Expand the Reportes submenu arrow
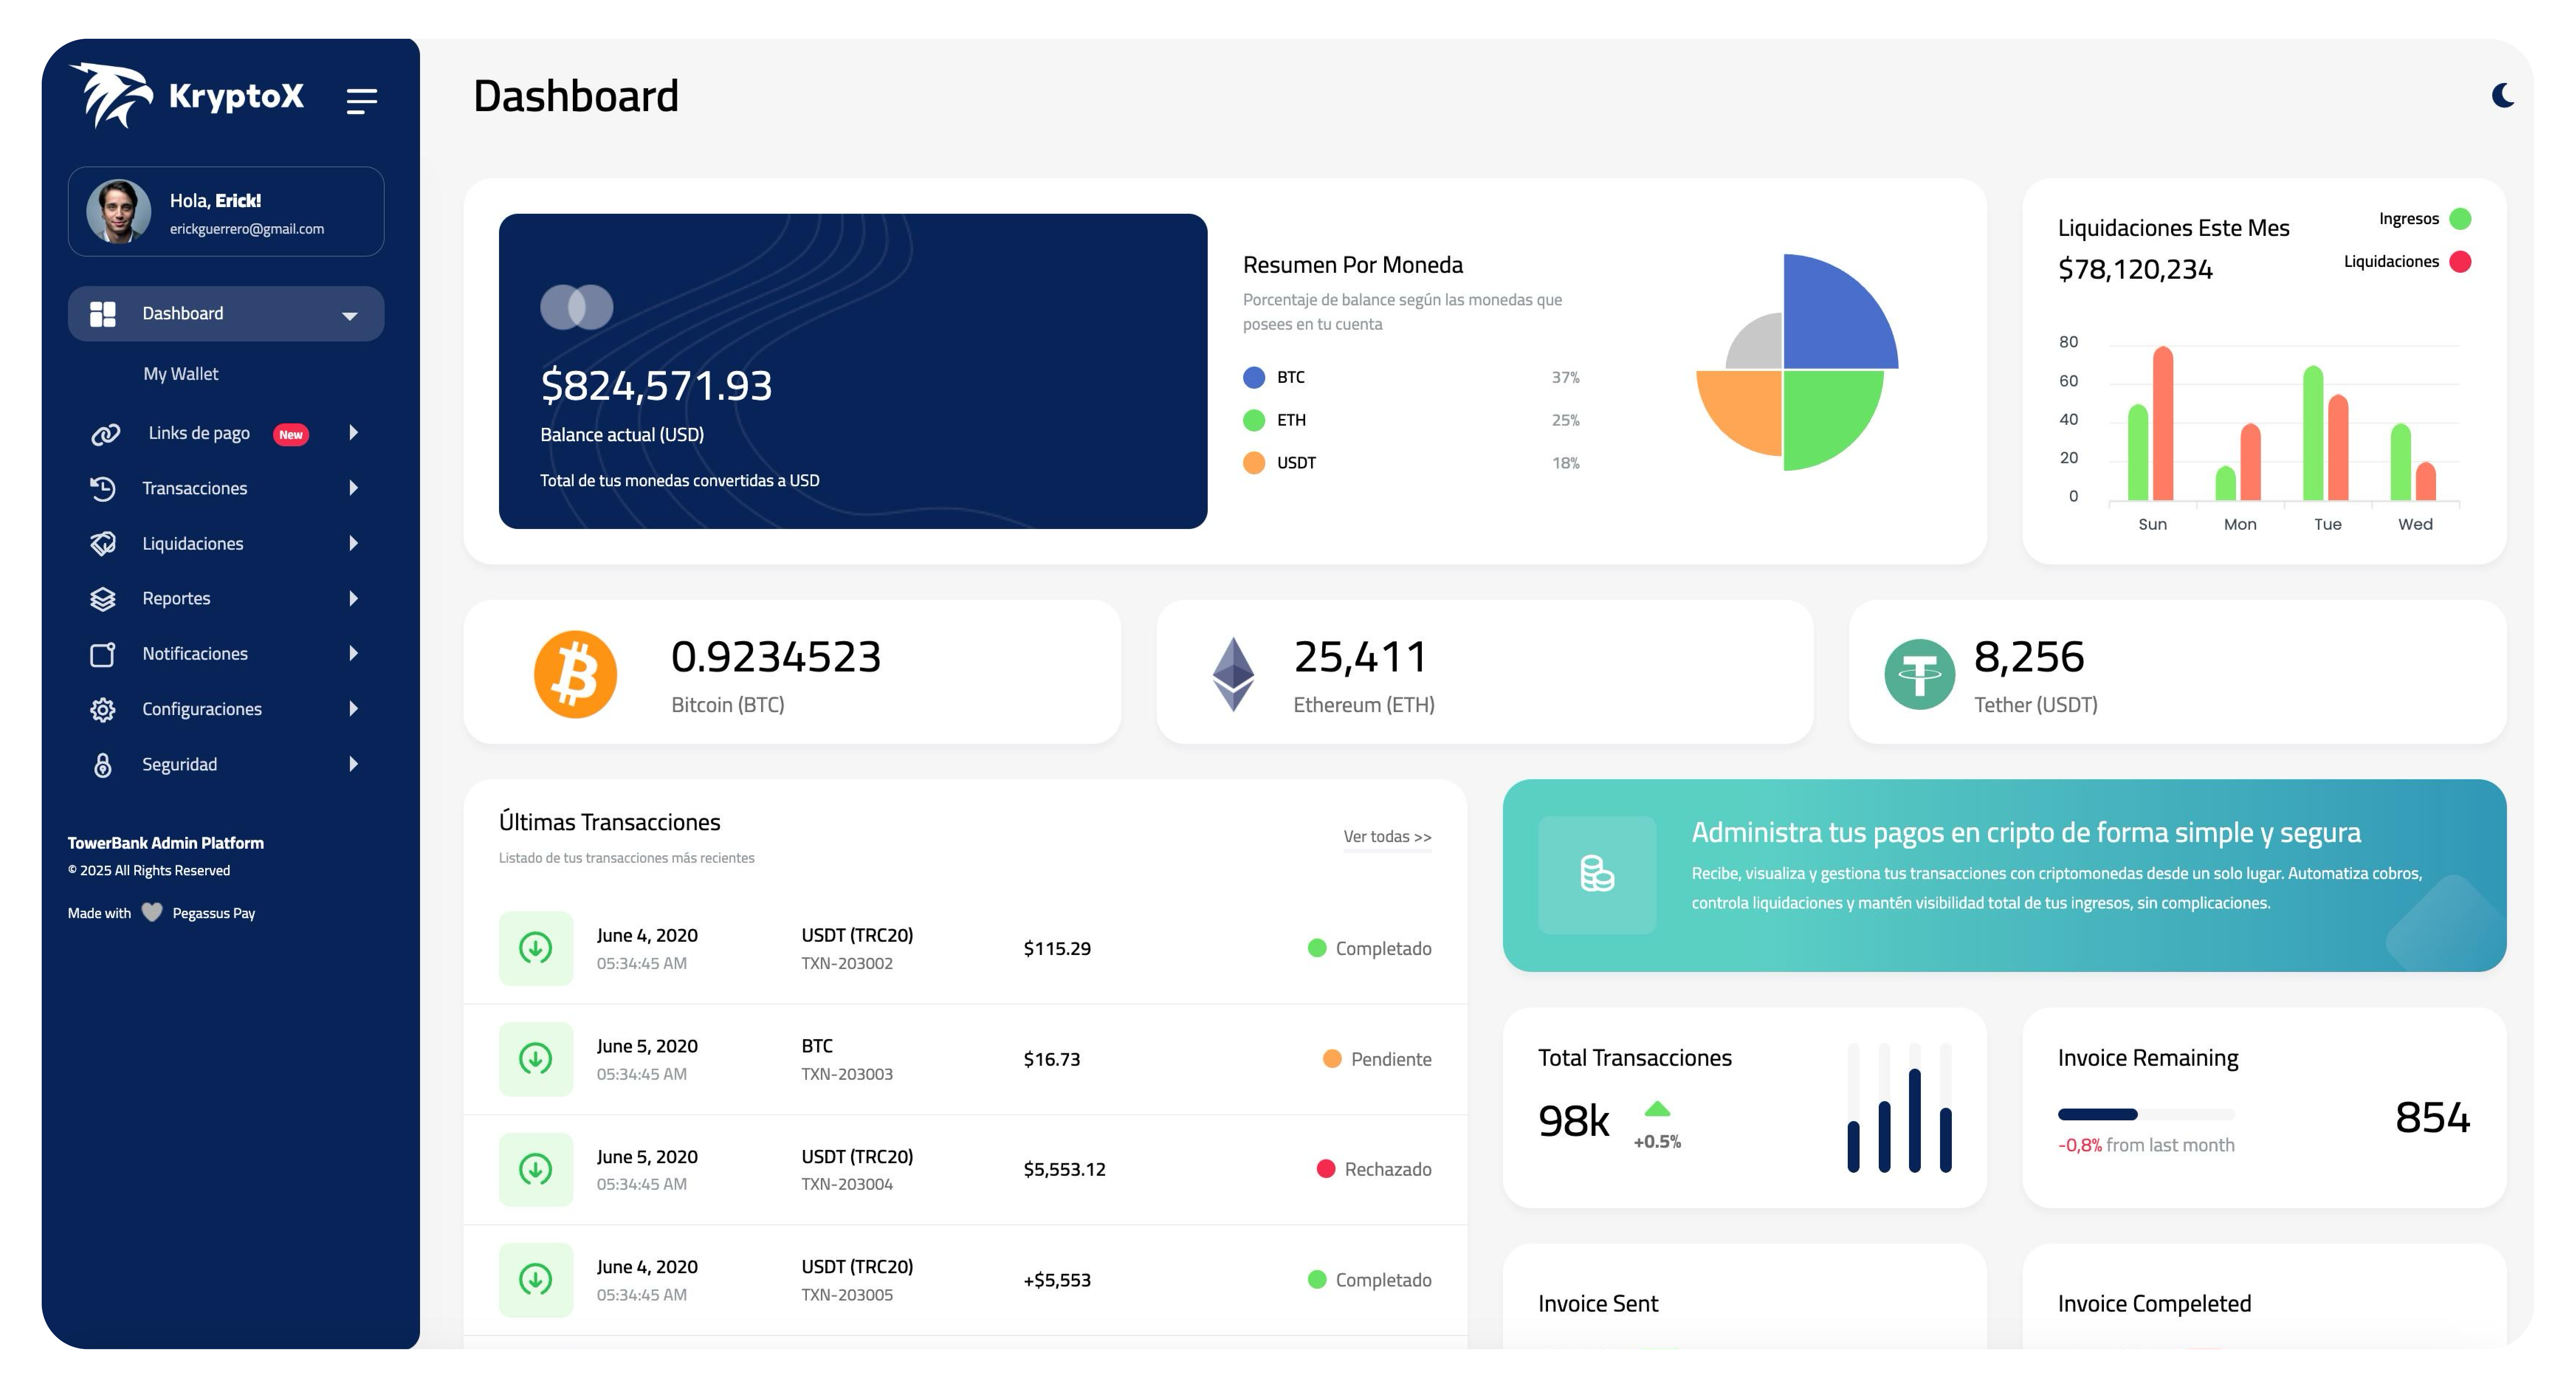This screenshot has height=1388, width=2576. coord(353,598)
